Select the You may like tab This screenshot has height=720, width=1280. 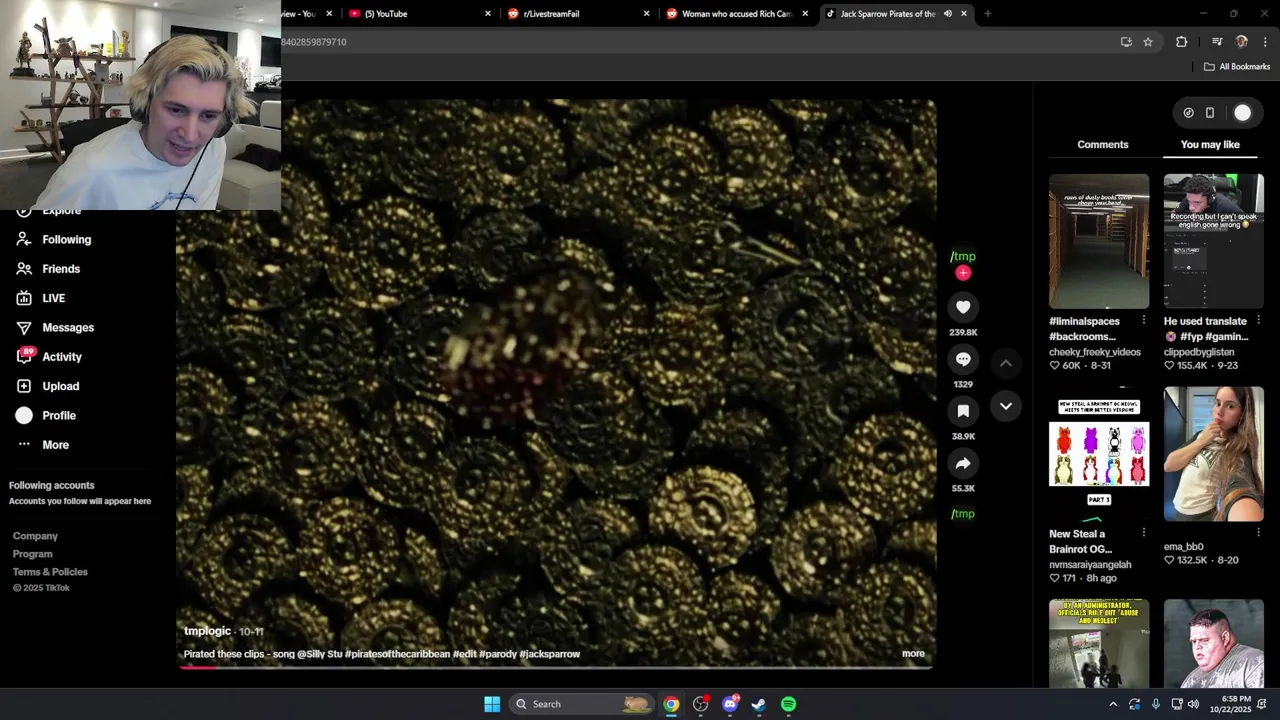click(1210, 145)
